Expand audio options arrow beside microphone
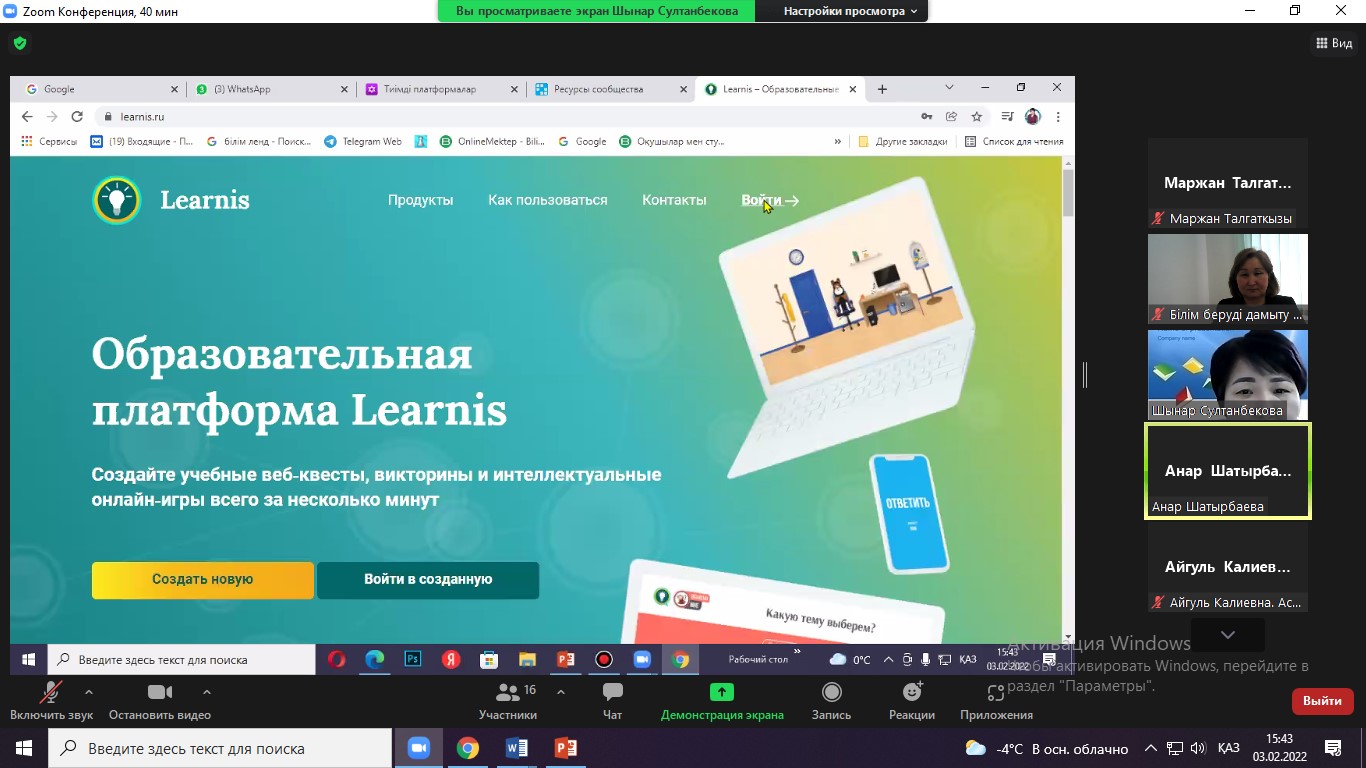Screen dimensions: 1366x768 89,691
